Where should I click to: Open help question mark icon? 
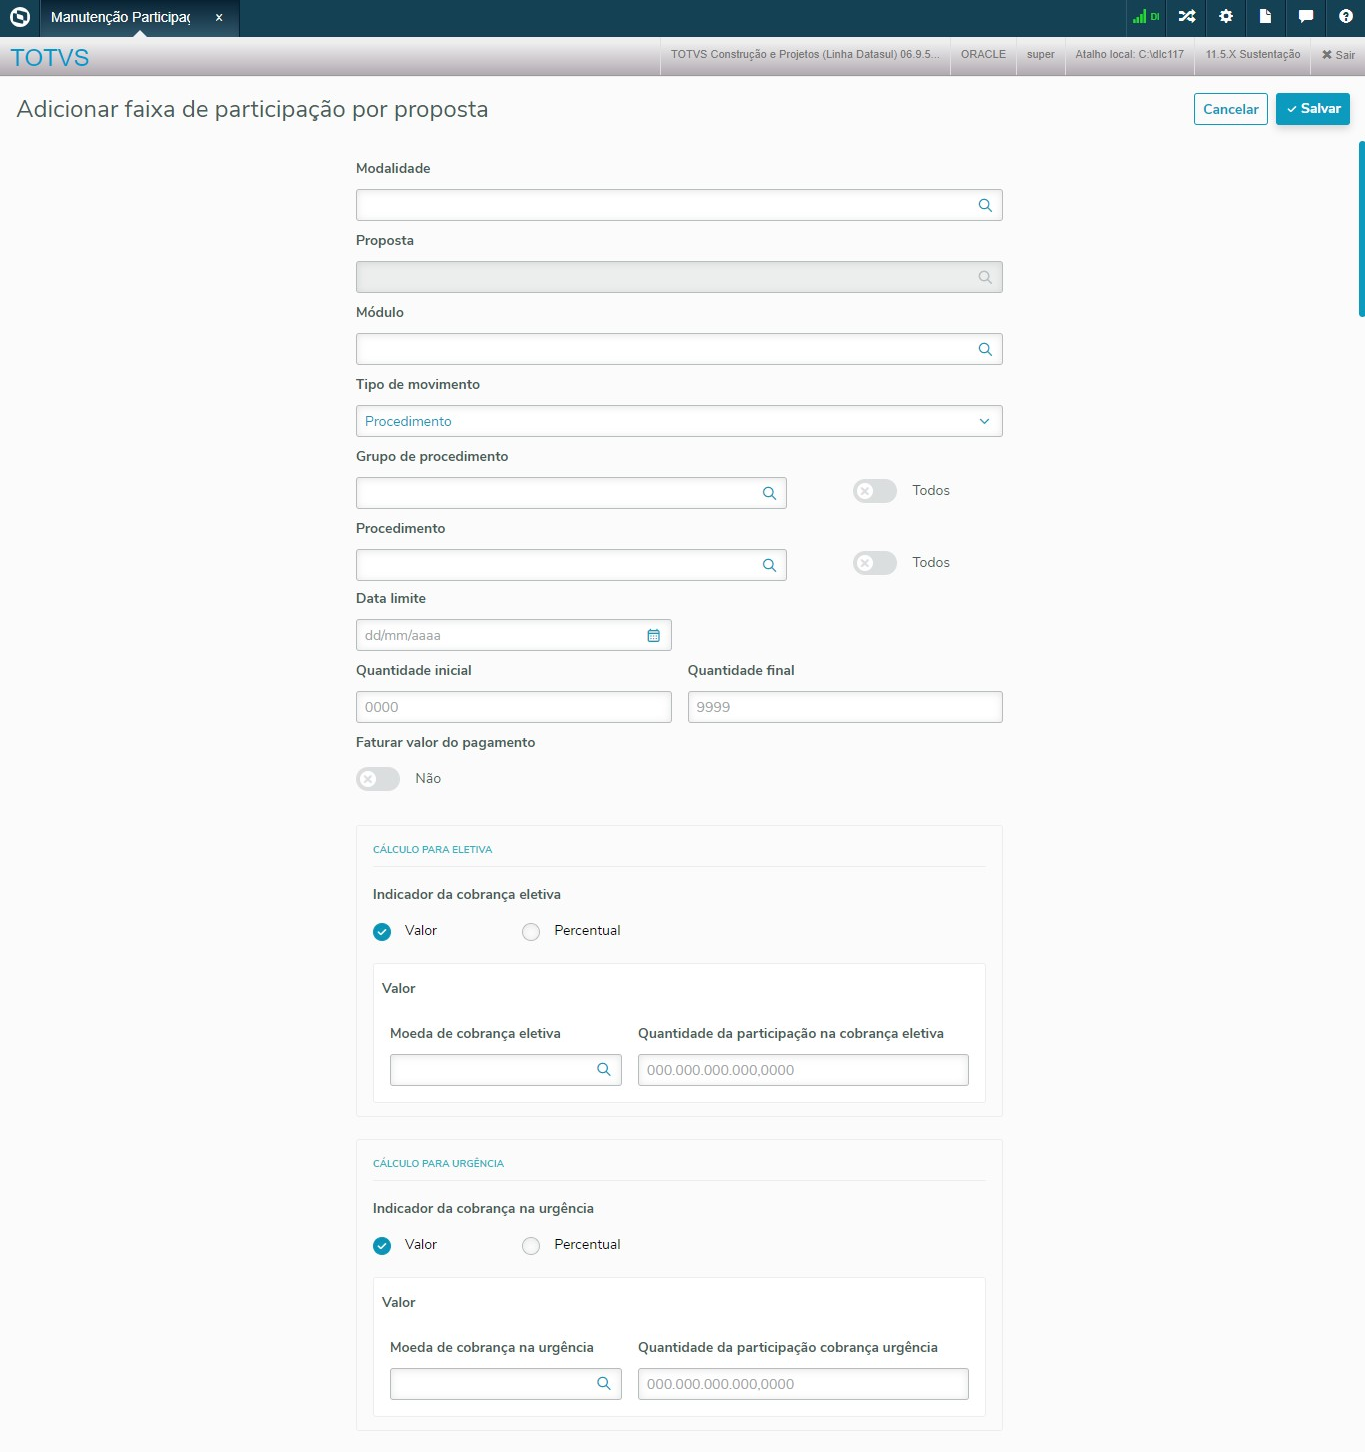pos(1346,17)
